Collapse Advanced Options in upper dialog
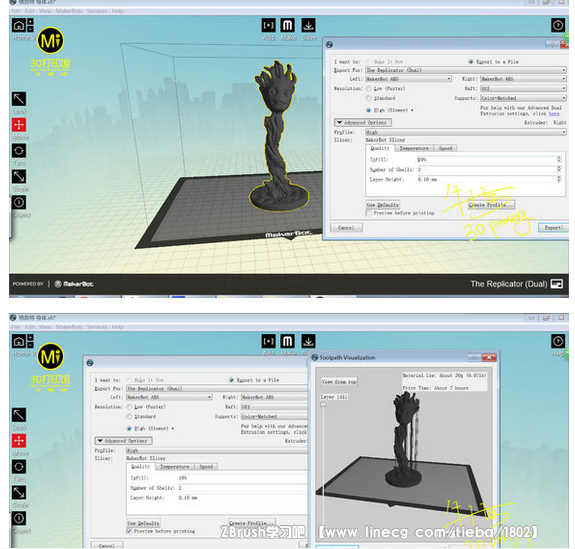The width and height of the screenshot is (575, 549). click(x=363, y=122)
